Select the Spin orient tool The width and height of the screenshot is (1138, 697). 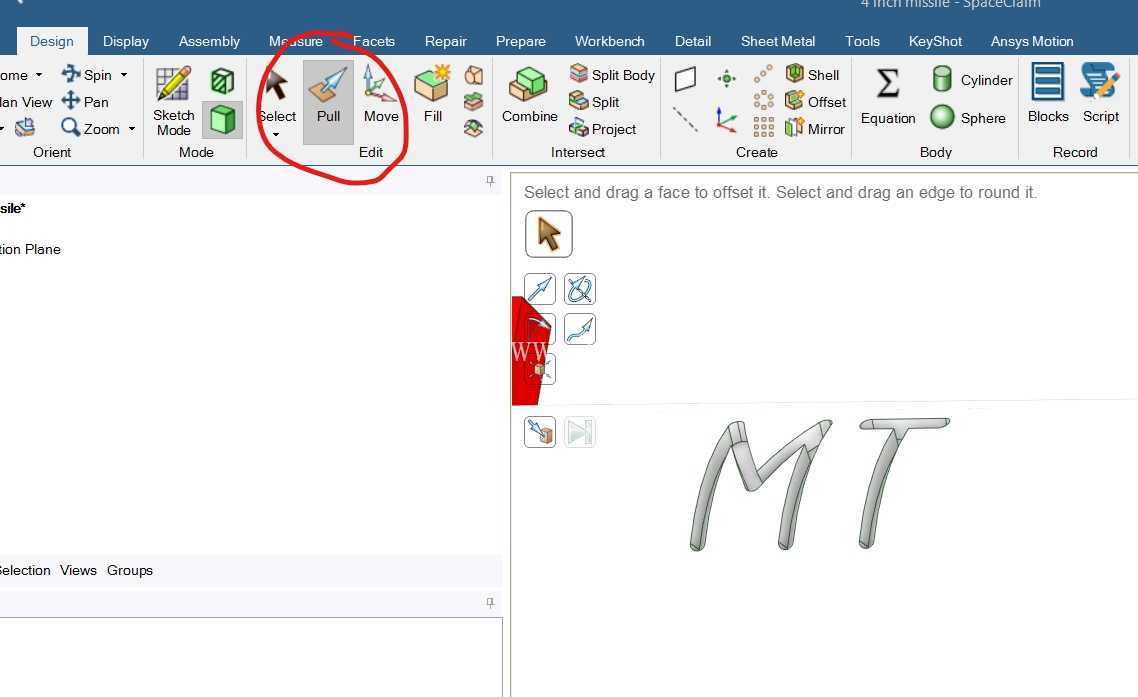coord(87,75)
